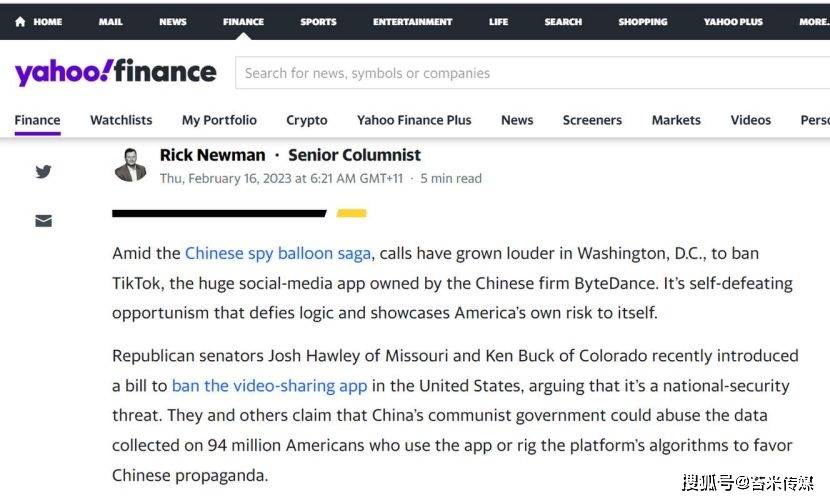Open the Yahoo Finance Plus tab
Screen dimensions: 830x500
414,120
